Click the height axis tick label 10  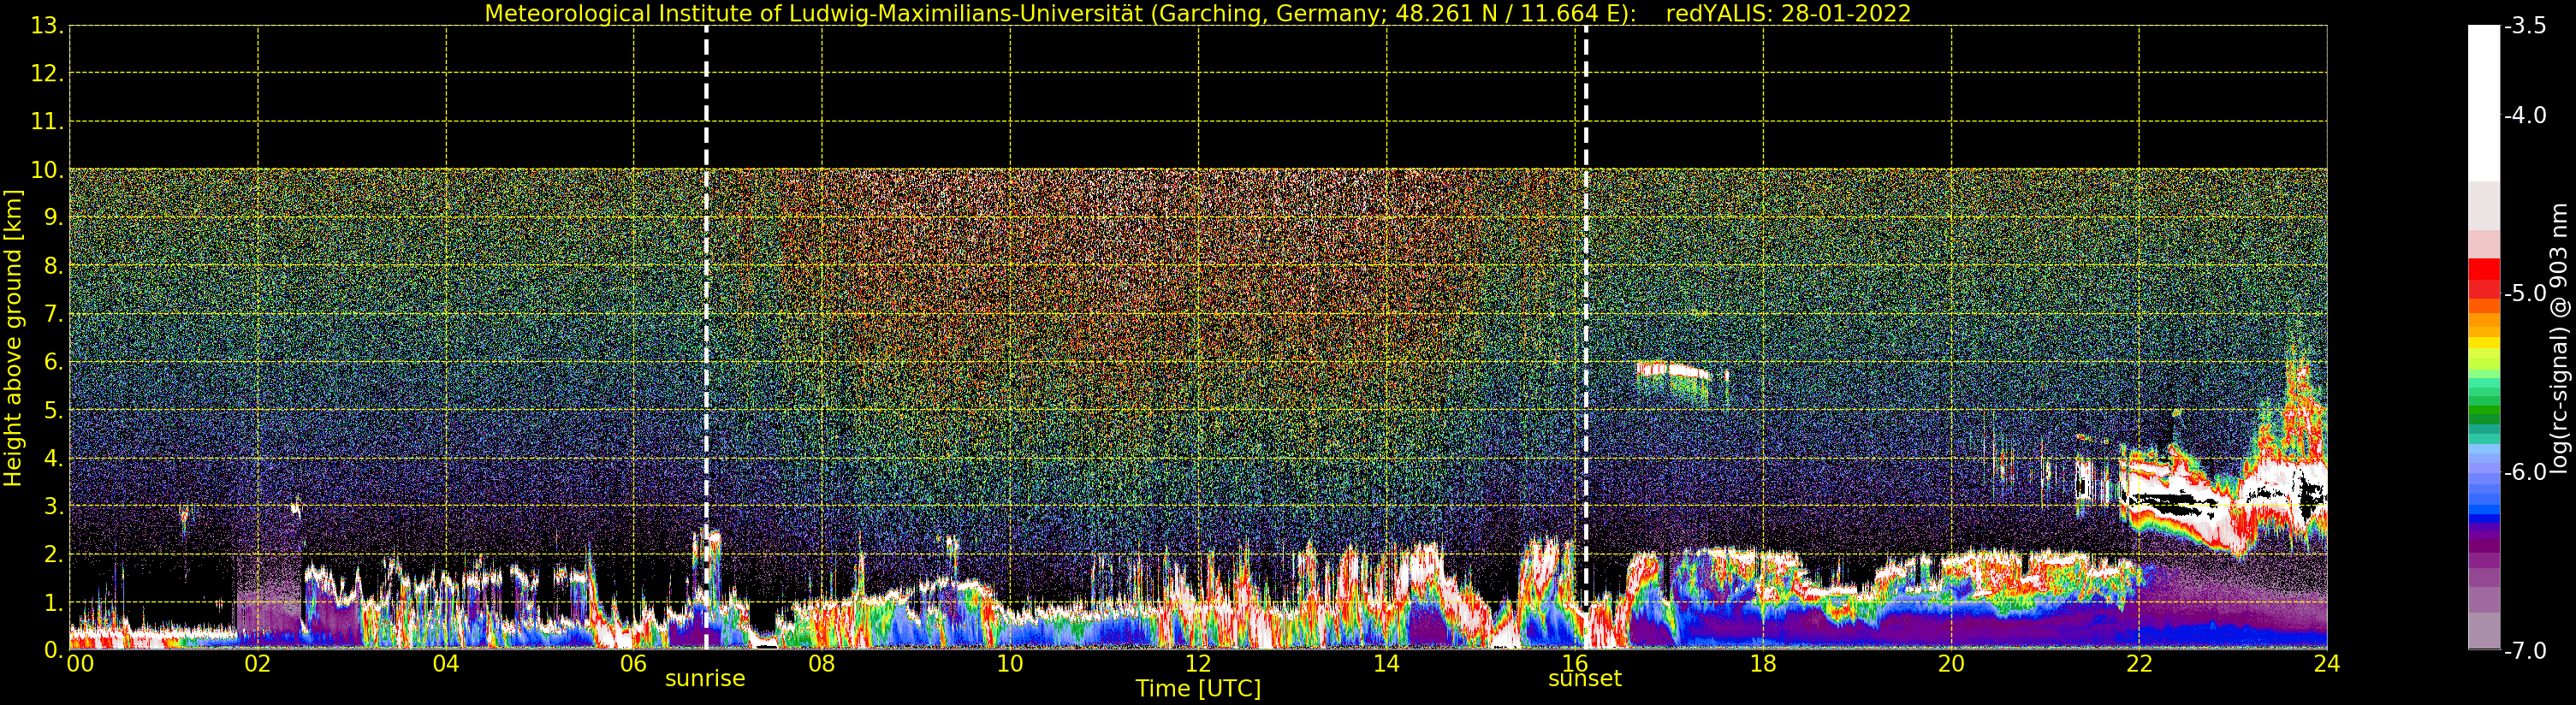(47, 170)
